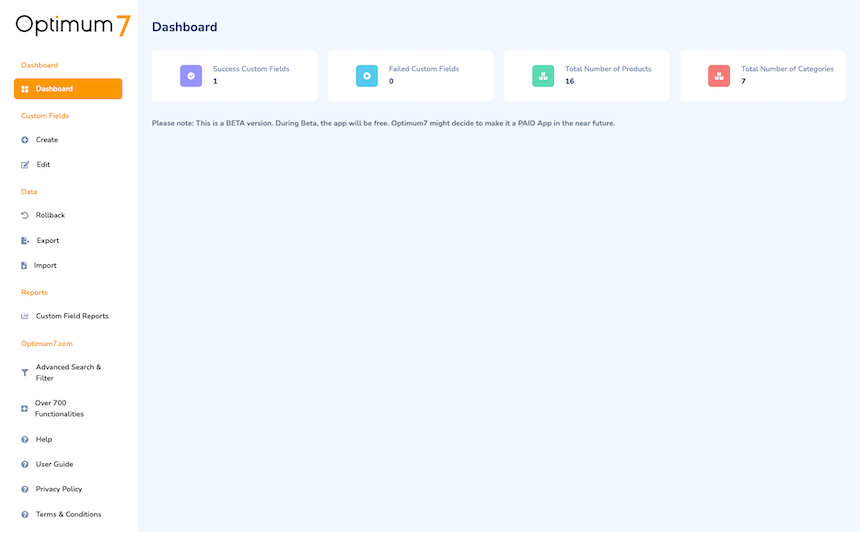Click the Dashboard grid icon in sidebar

click(x=25, y=89)
